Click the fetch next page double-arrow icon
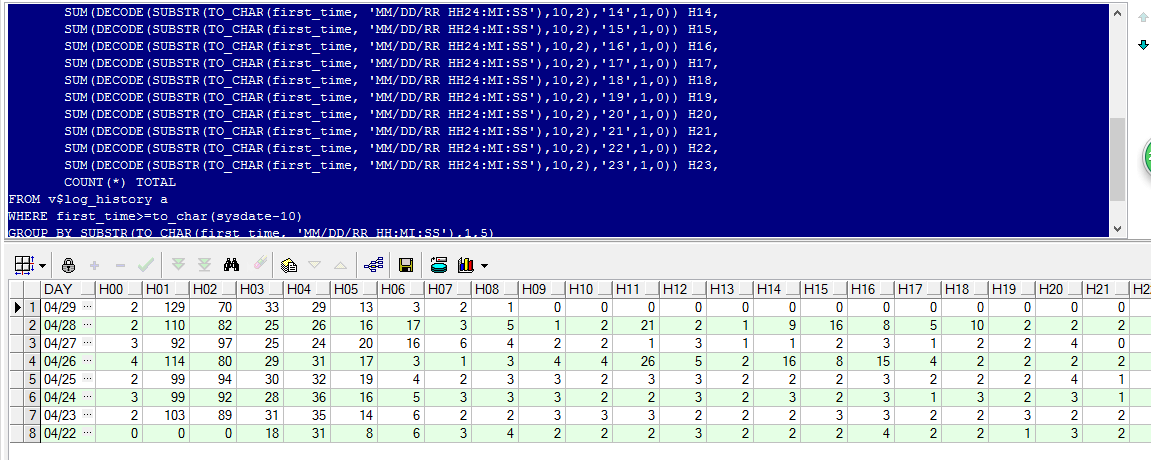The width and height of the screenshot is (1151, 460). pos(179,265)
